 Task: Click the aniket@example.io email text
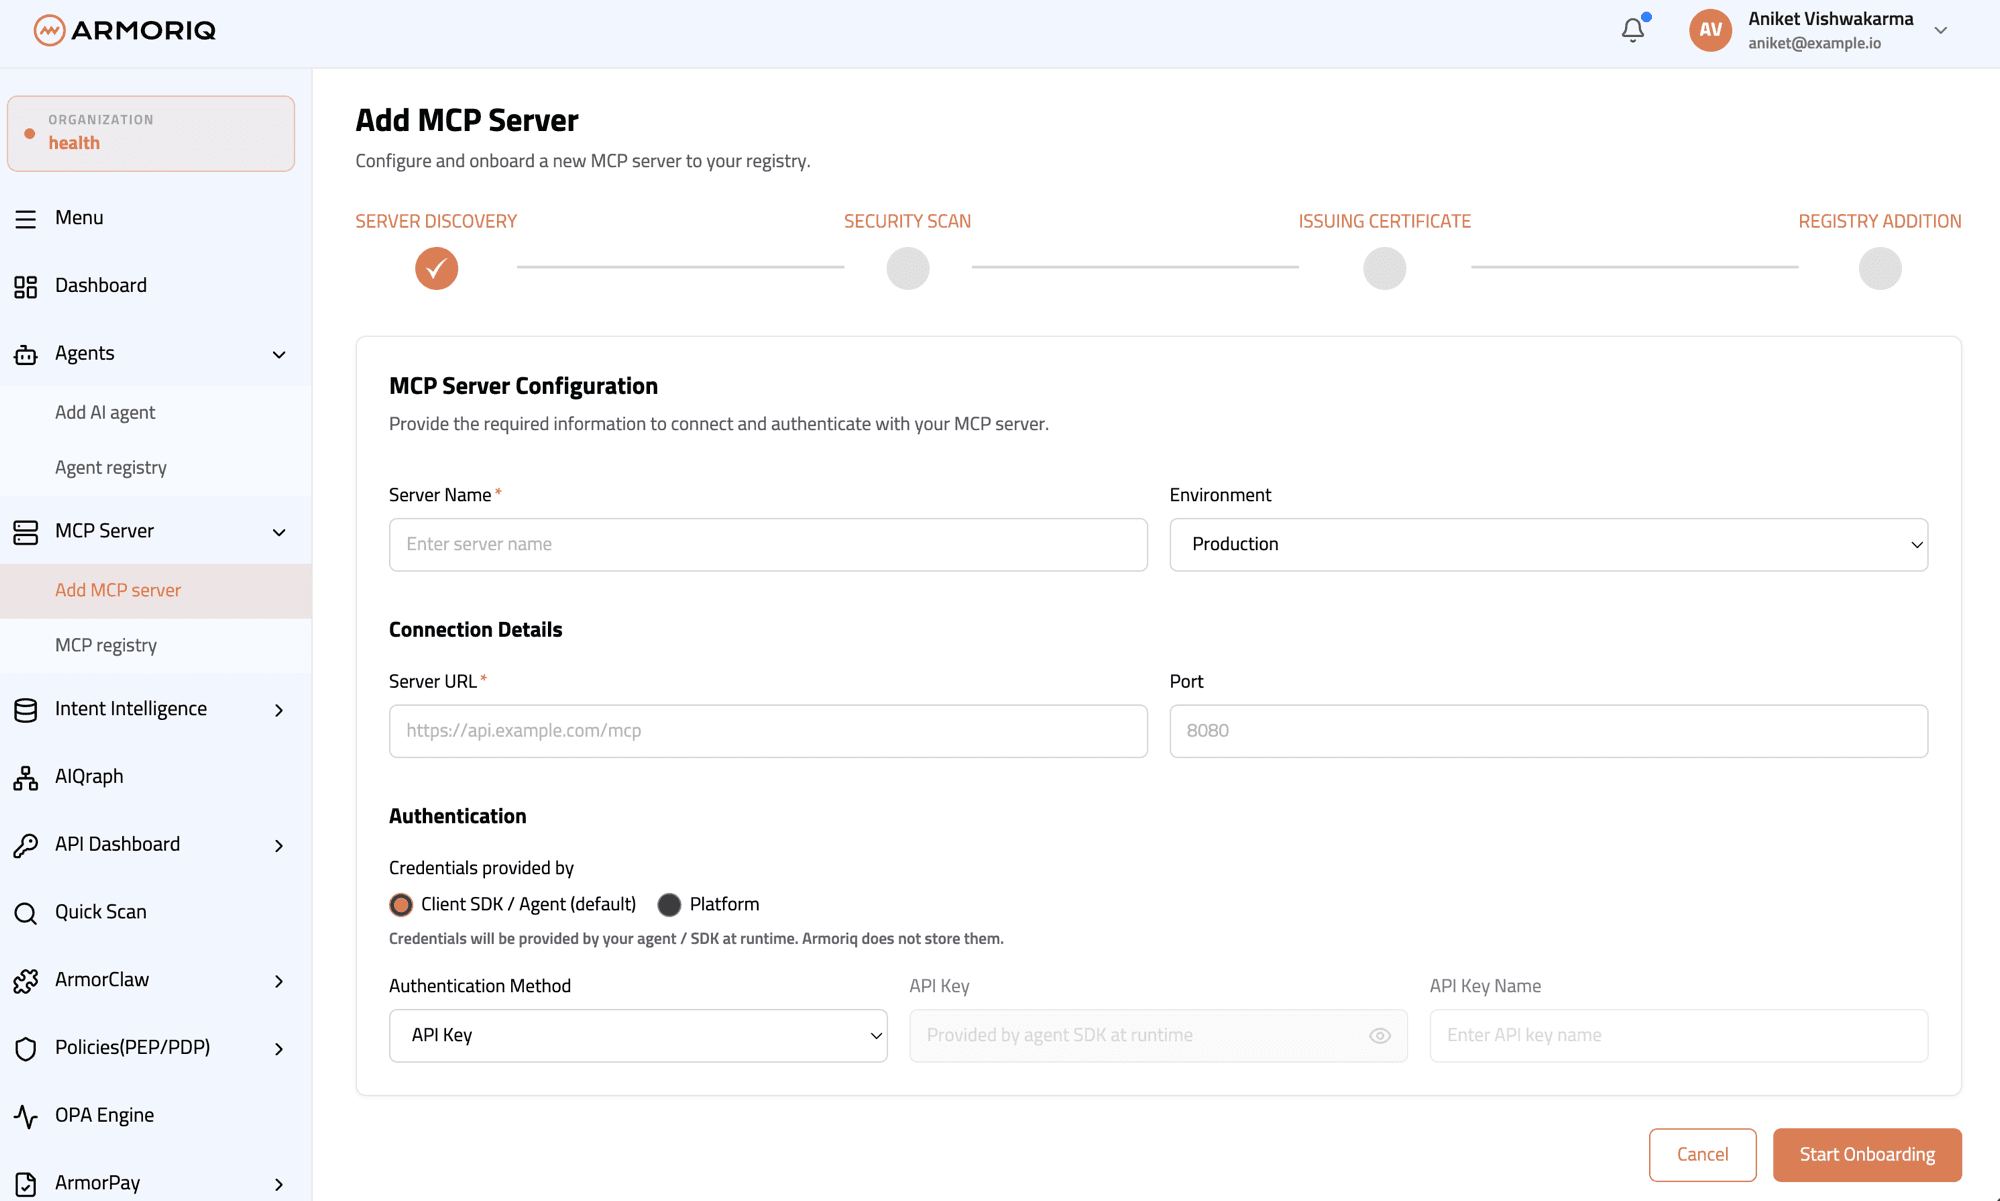point(1814,43)
